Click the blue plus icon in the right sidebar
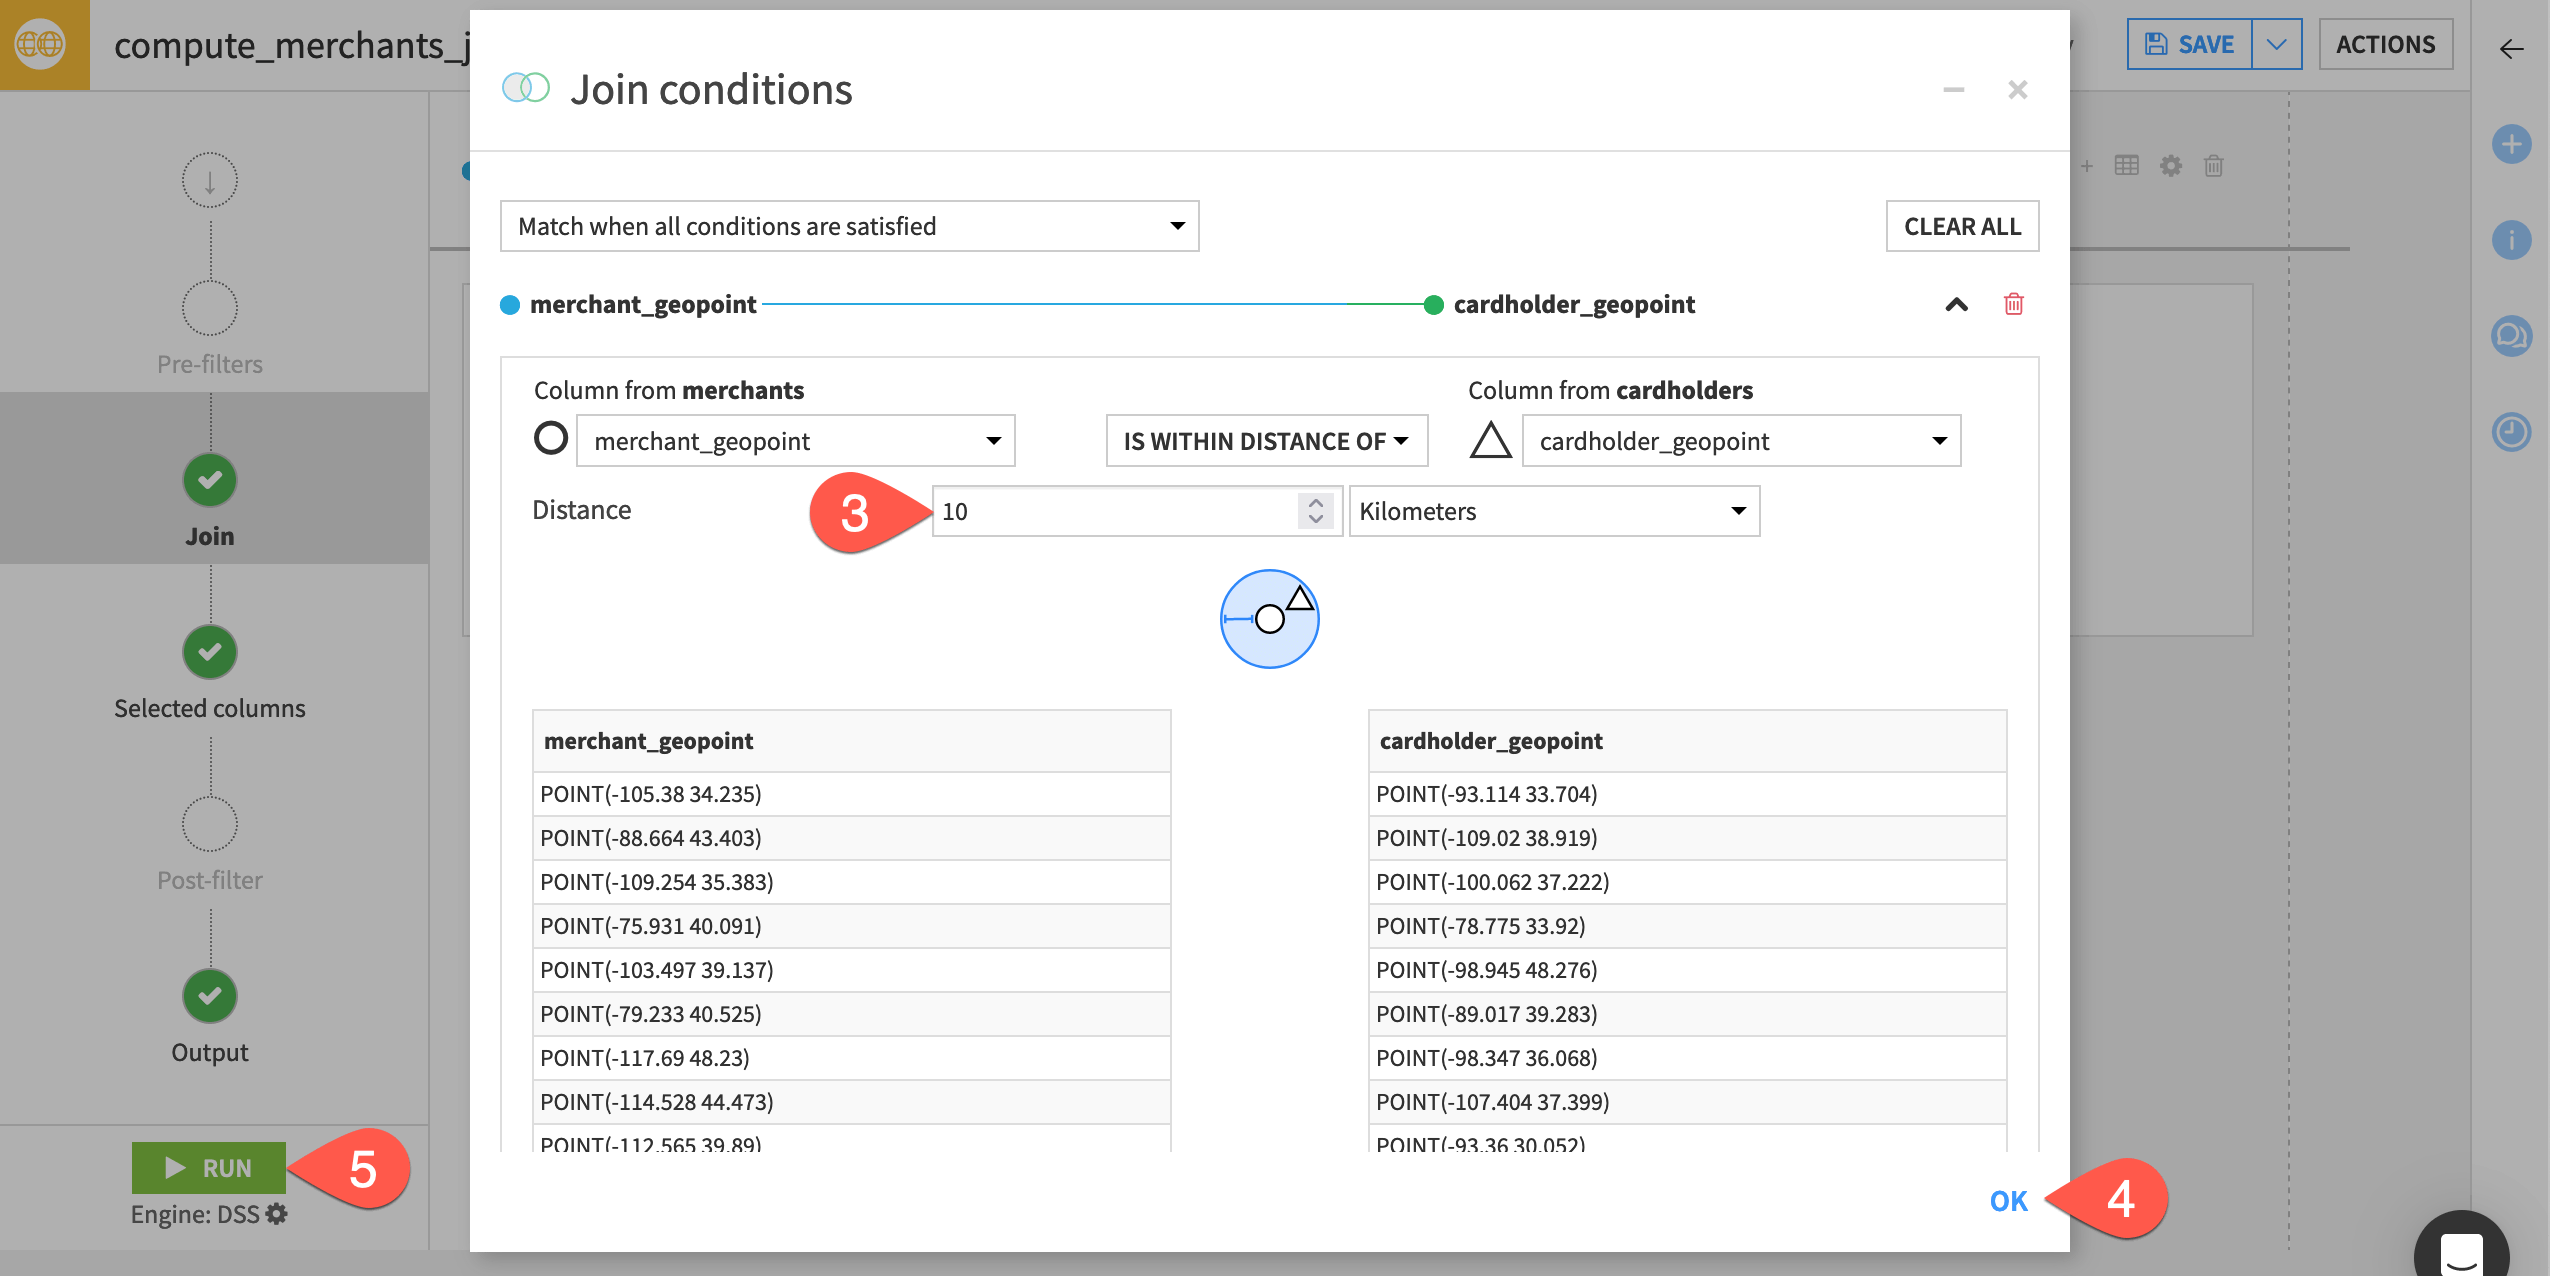This screenshot has height=1276, width=2550. (2513, 145)
